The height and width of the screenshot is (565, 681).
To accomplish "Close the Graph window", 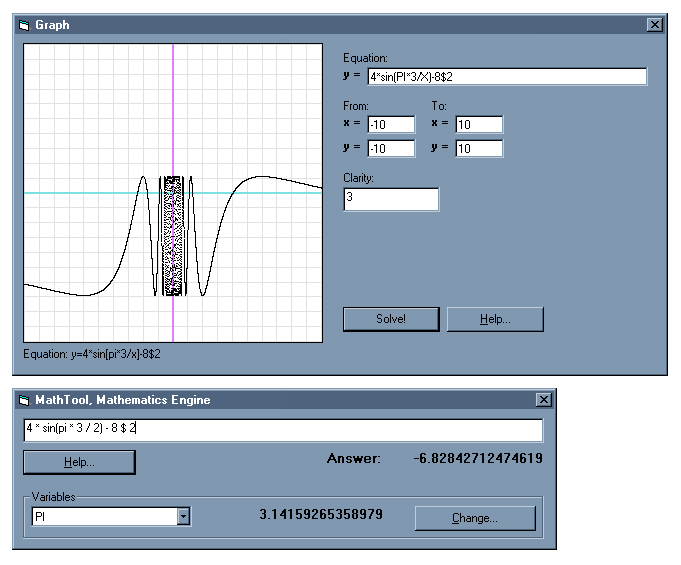I will (655, 25).
